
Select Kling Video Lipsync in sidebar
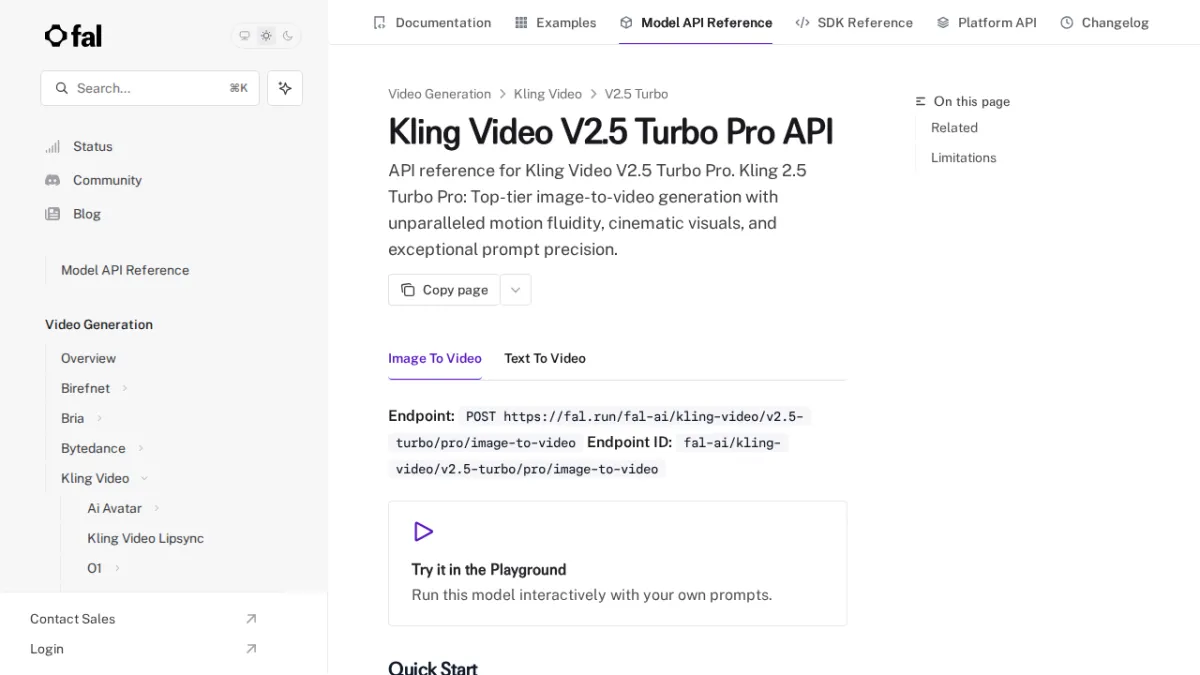click(146, 538)
